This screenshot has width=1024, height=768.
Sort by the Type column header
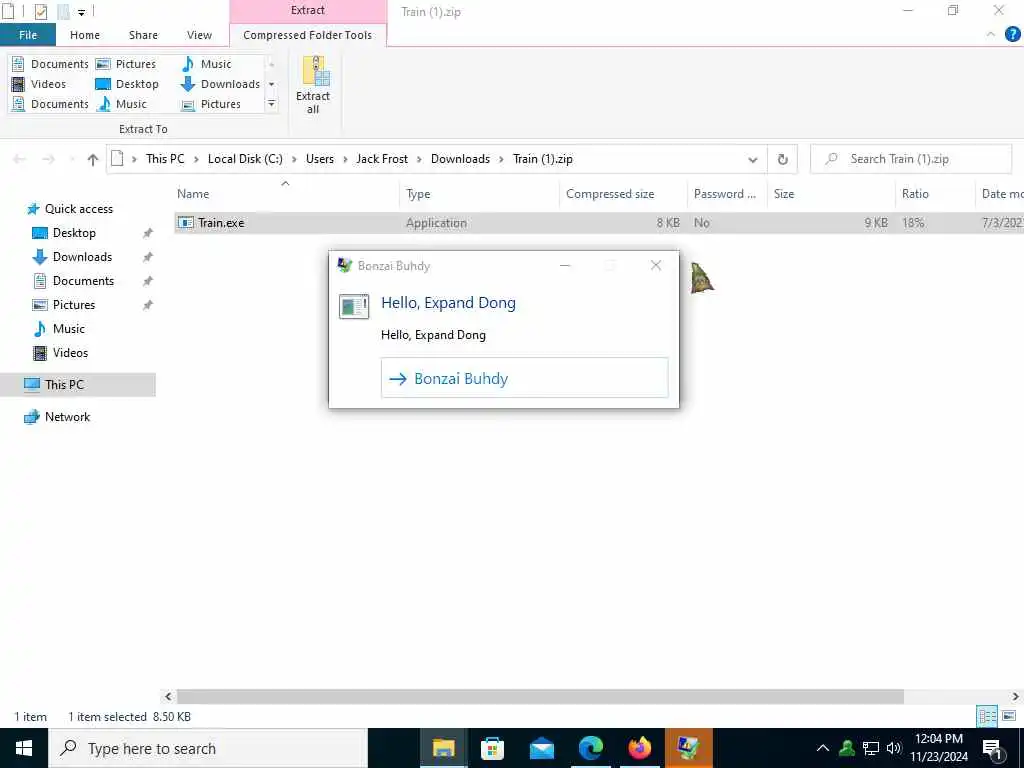(479, 194)
